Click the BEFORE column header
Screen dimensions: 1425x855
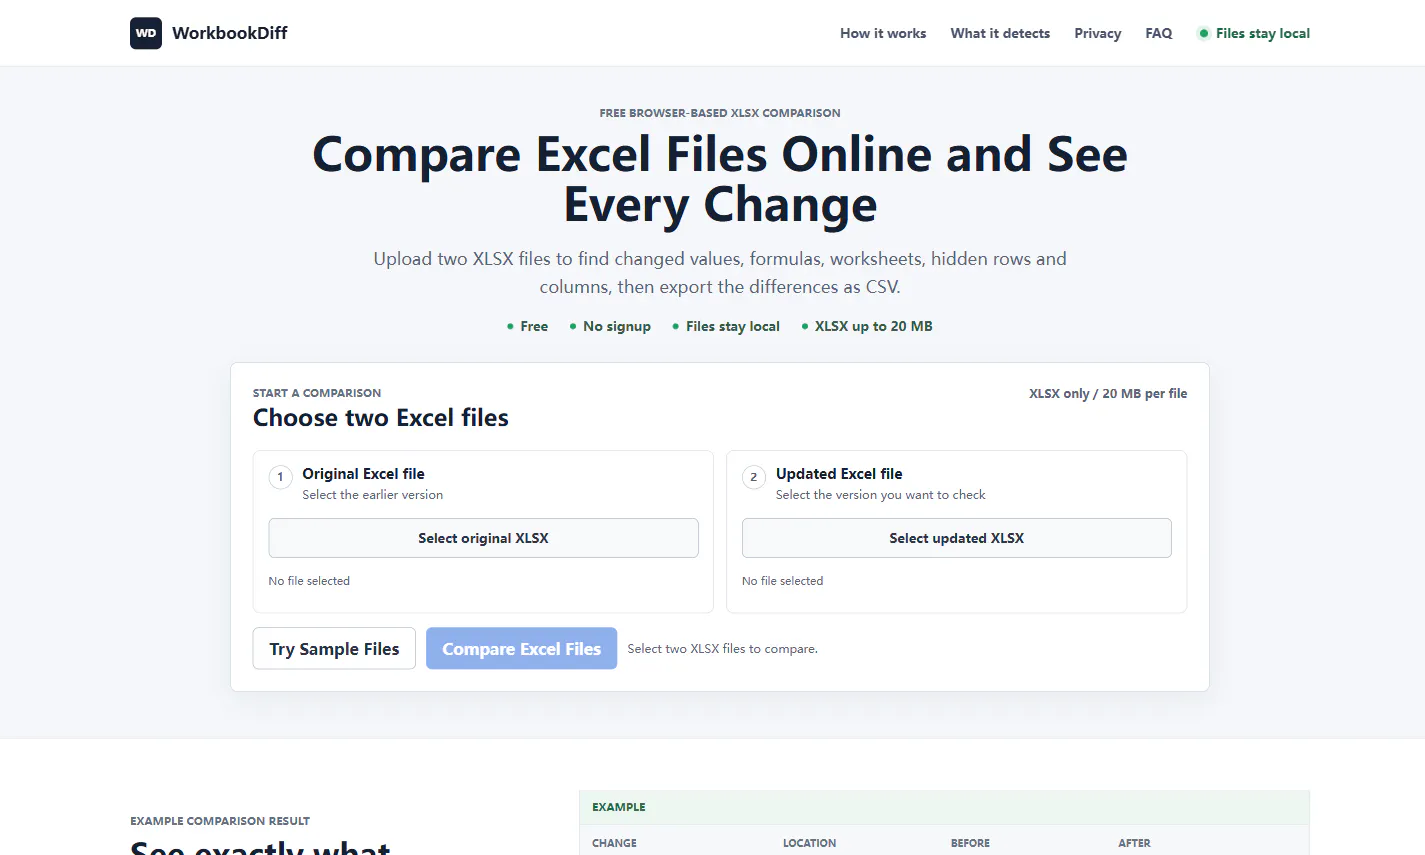click(970, 843)
